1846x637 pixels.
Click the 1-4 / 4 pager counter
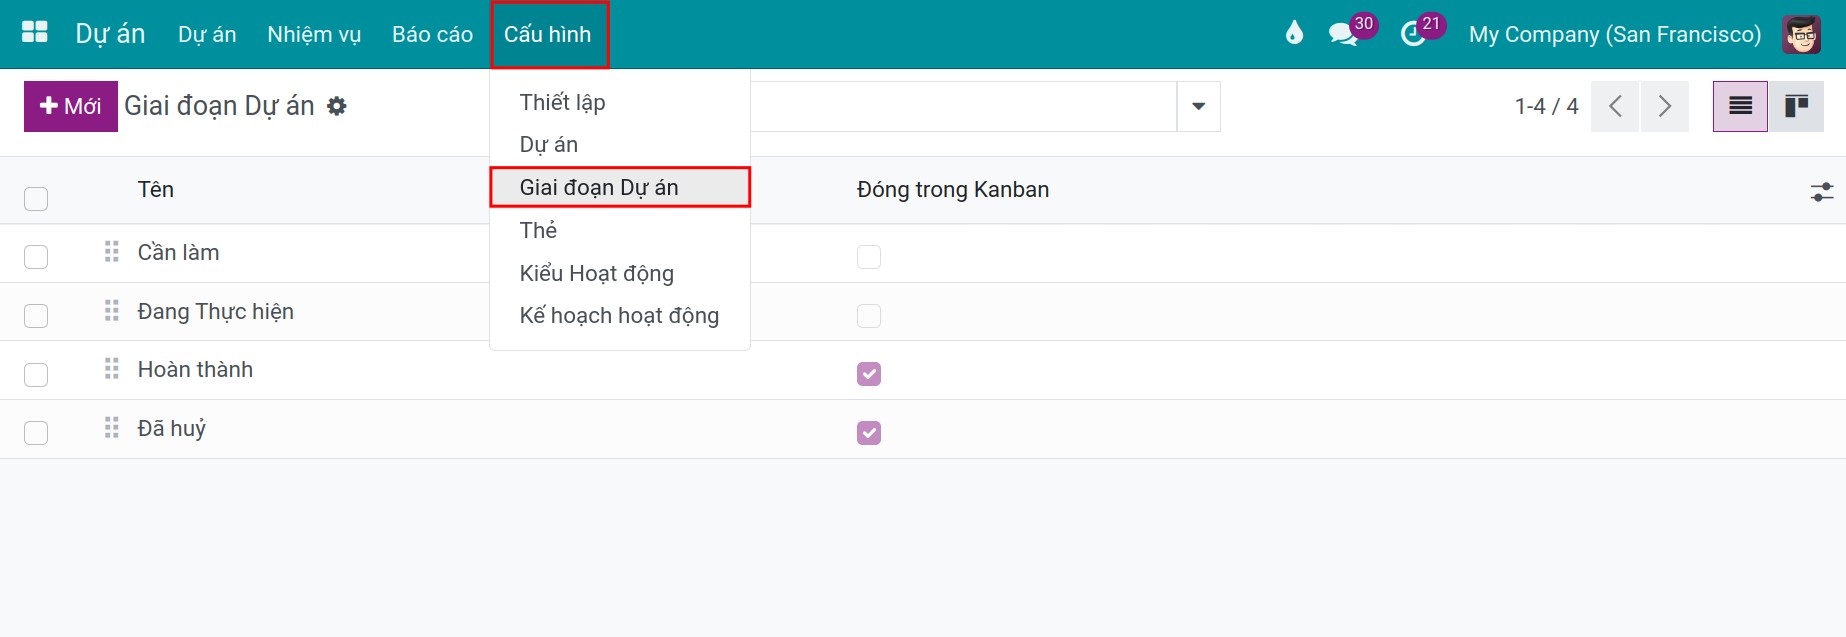click(1546, 106)
